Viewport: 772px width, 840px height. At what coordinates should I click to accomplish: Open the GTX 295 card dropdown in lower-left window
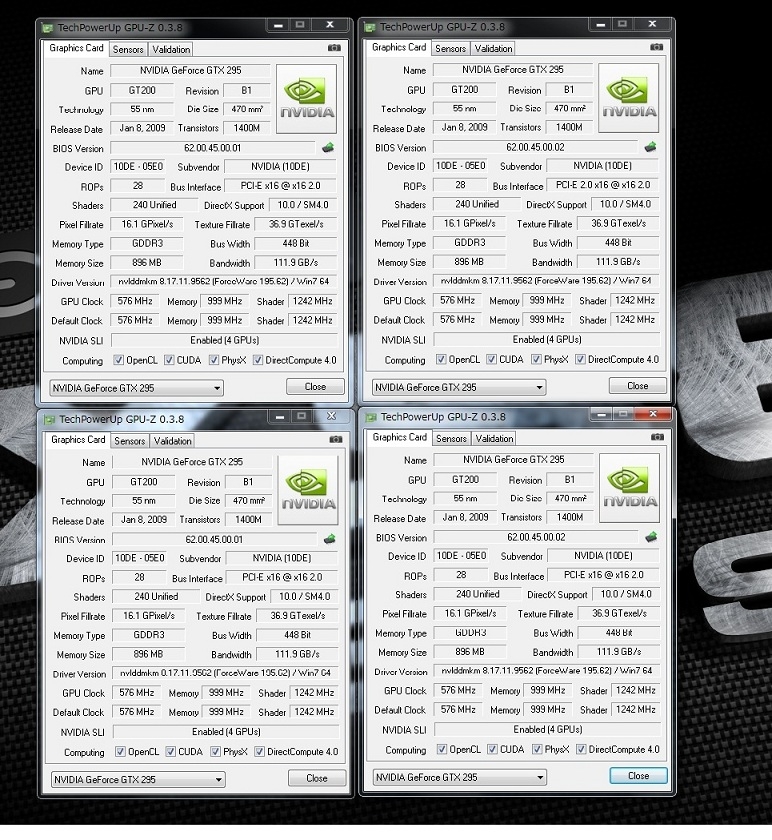tap(138, 779)
